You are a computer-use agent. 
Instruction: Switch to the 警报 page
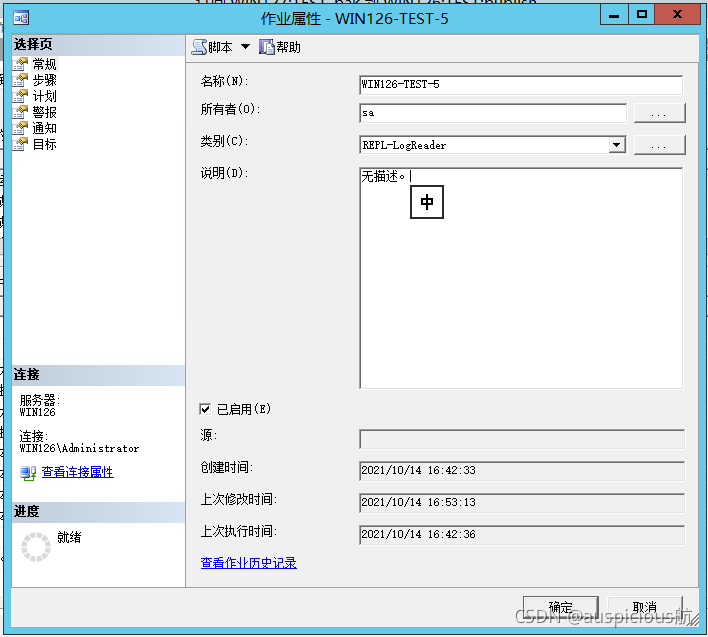44,112
